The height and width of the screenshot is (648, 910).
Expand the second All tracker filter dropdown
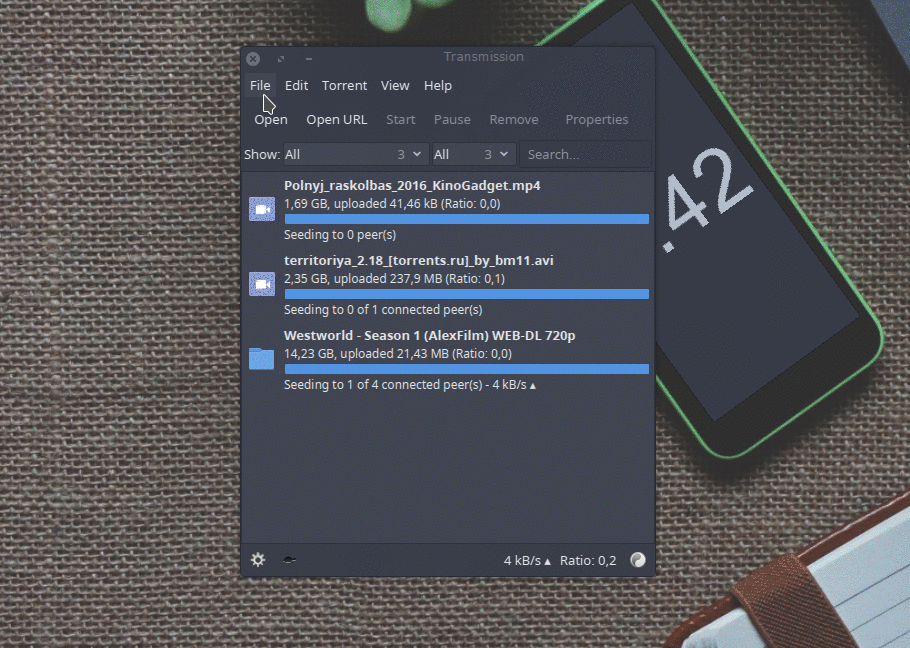click(474, 154)
